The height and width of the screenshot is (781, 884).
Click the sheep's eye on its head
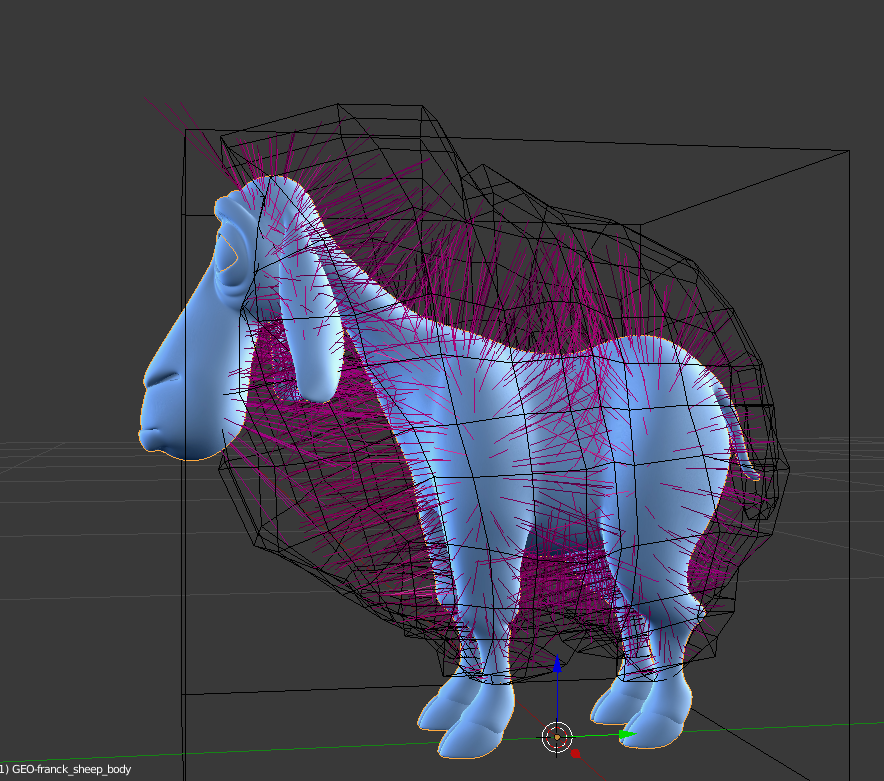pyautogui.click(x=228, y=255)
